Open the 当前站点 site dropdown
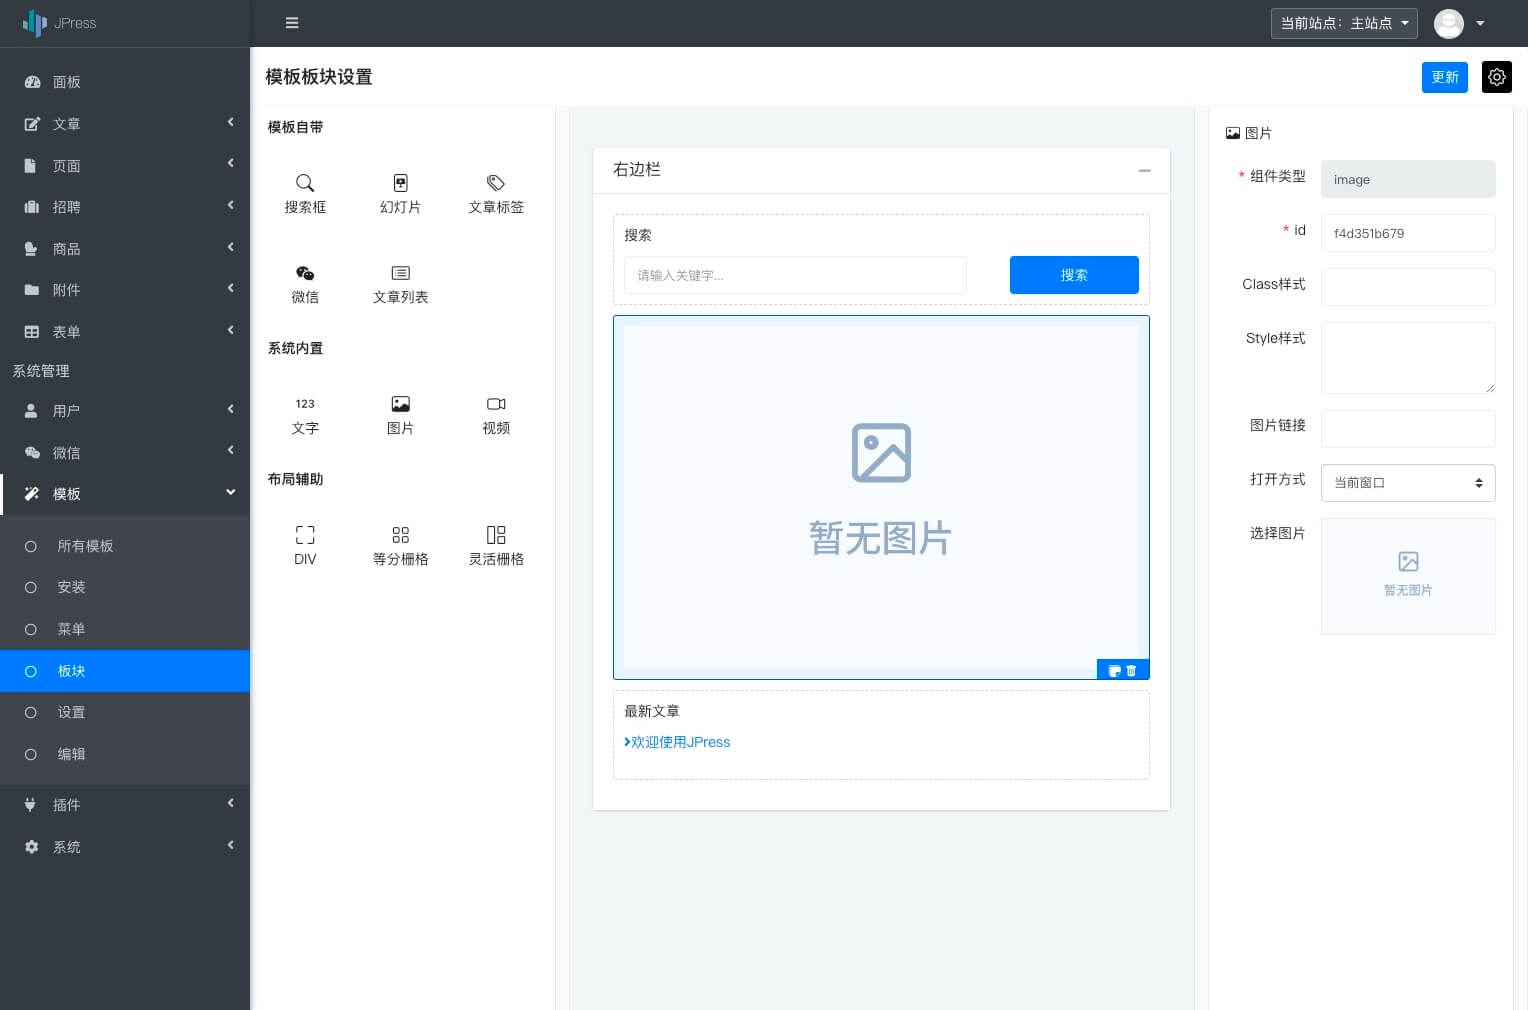 [x=1344, y=23]
